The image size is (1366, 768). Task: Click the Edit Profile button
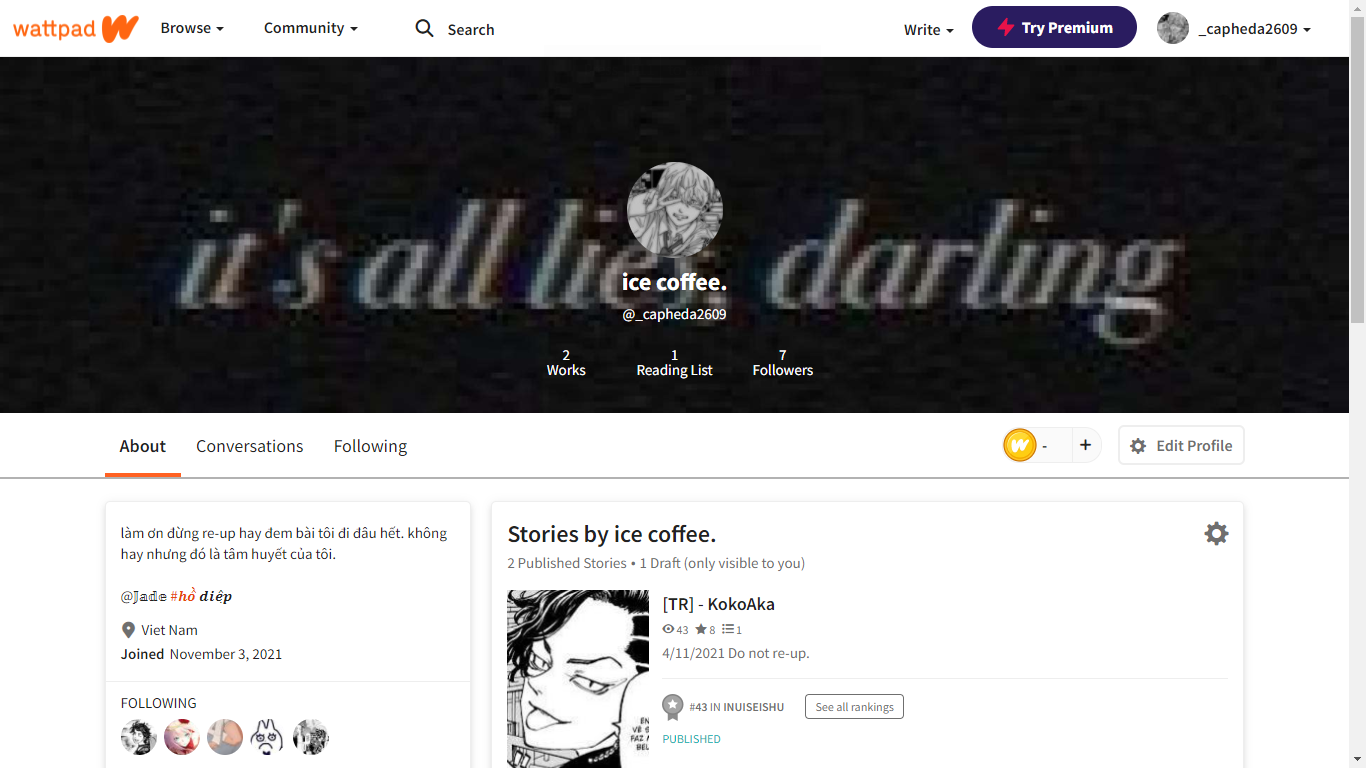(1181, 445)
